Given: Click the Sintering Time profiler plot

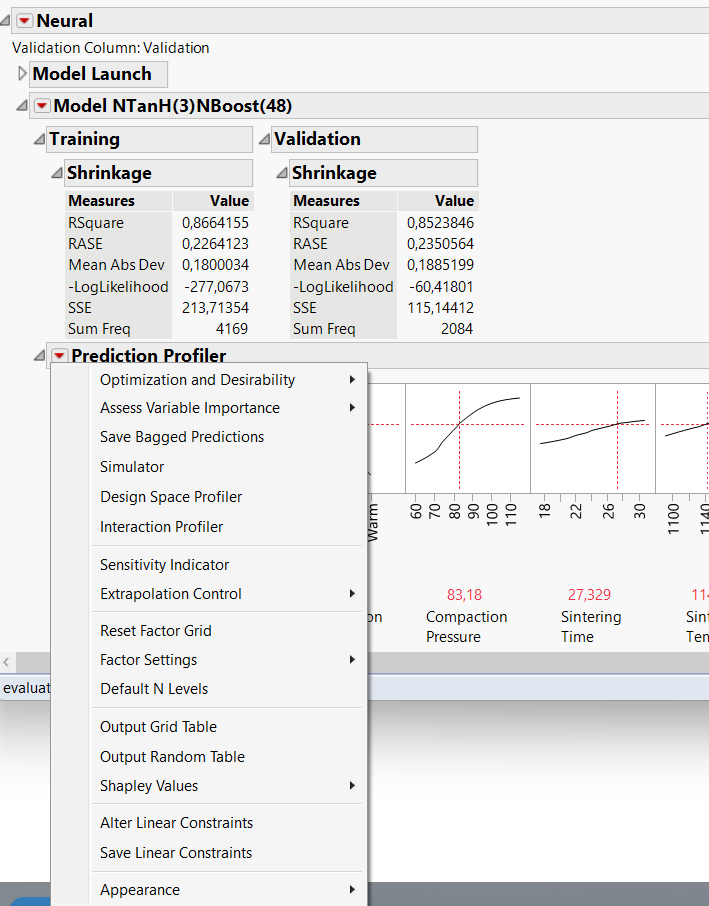Looking at the screenshot, I should coord(593,438).
